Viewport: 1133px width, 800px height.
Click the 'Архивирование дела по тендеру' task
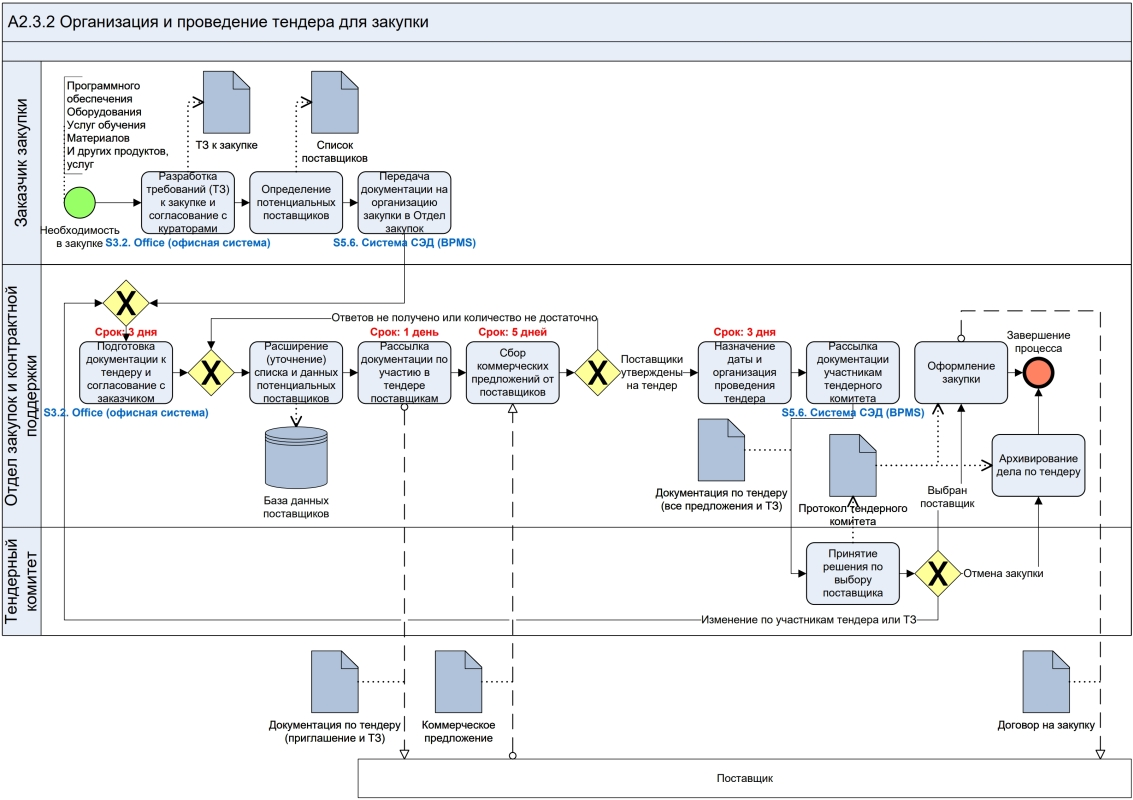click(1038, 465)
